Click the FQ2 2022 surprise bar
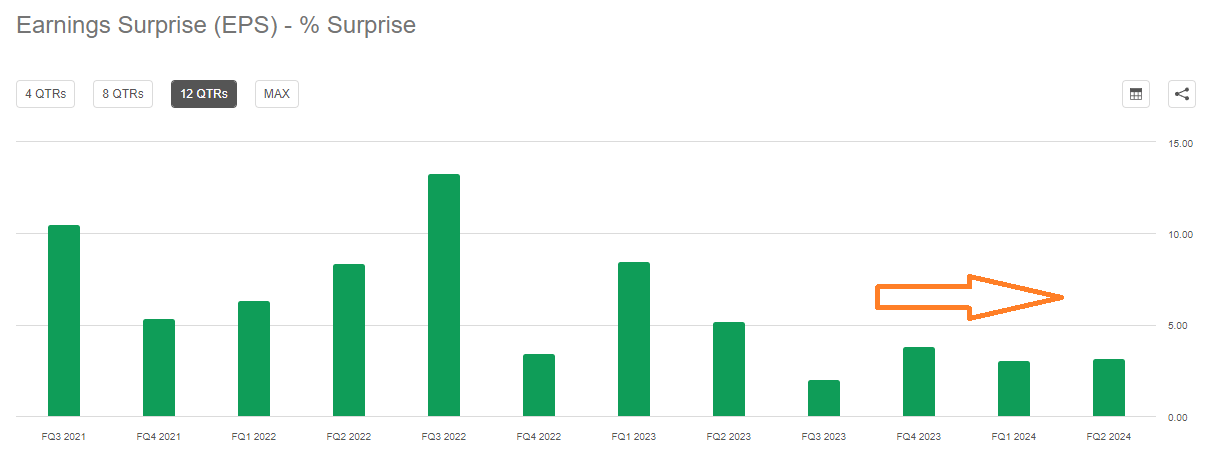 [349, 340]
